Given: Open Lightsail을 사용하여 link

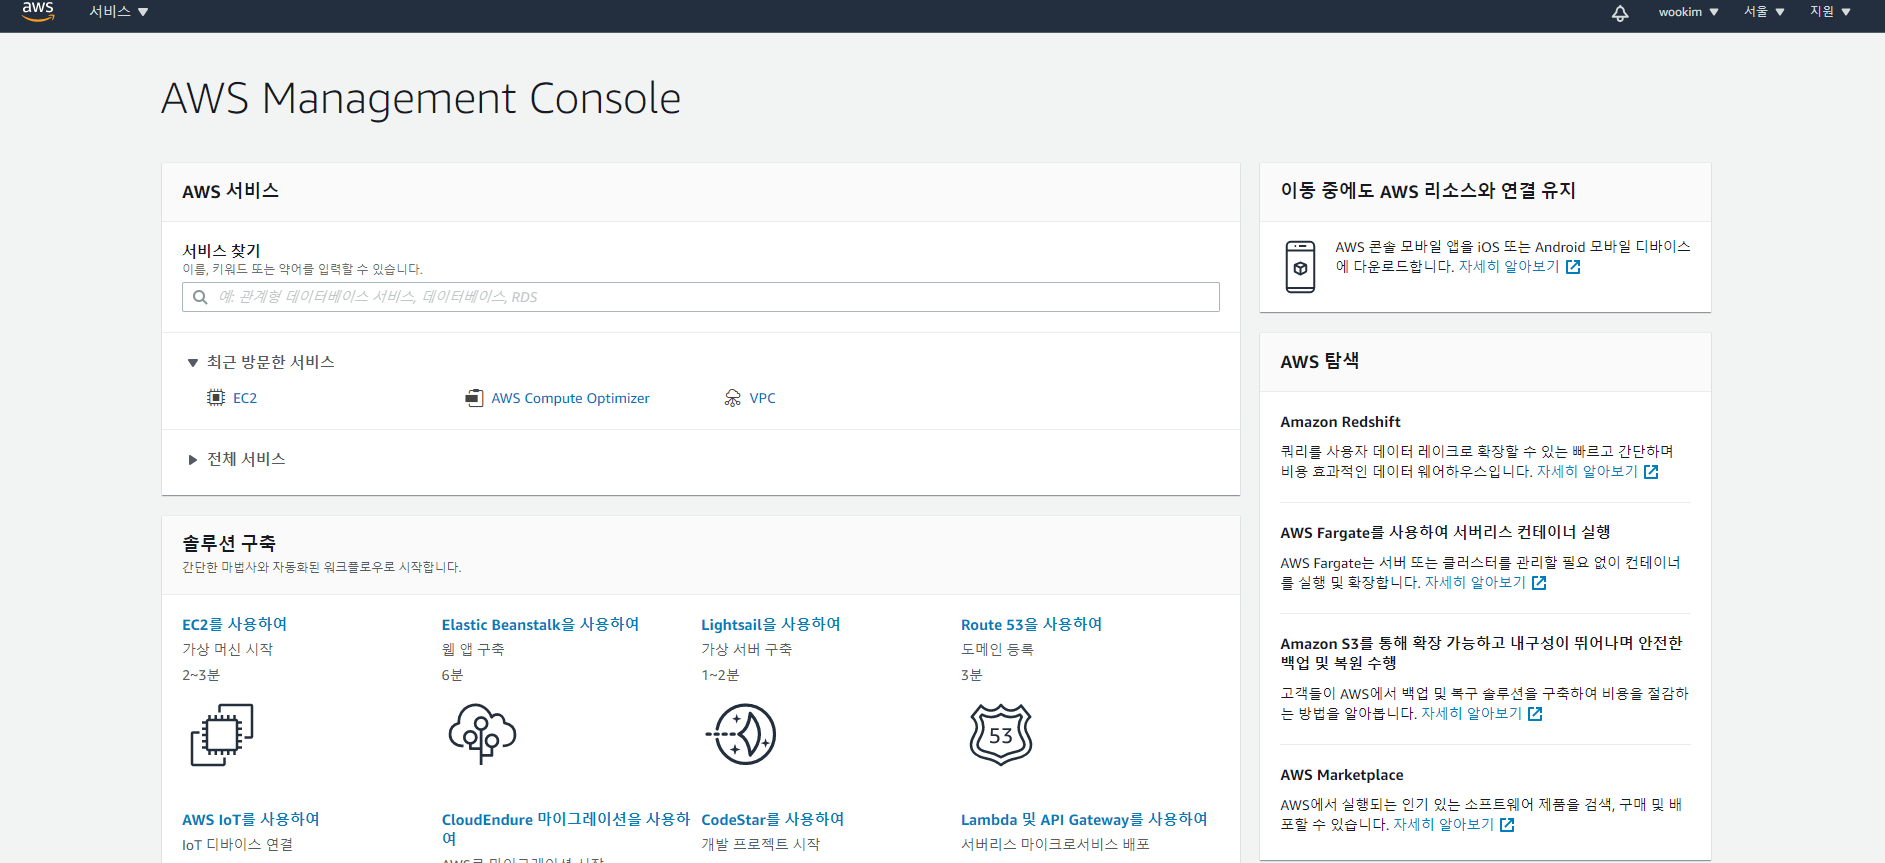Looking at the screenshot, I should tap(770, 624).
